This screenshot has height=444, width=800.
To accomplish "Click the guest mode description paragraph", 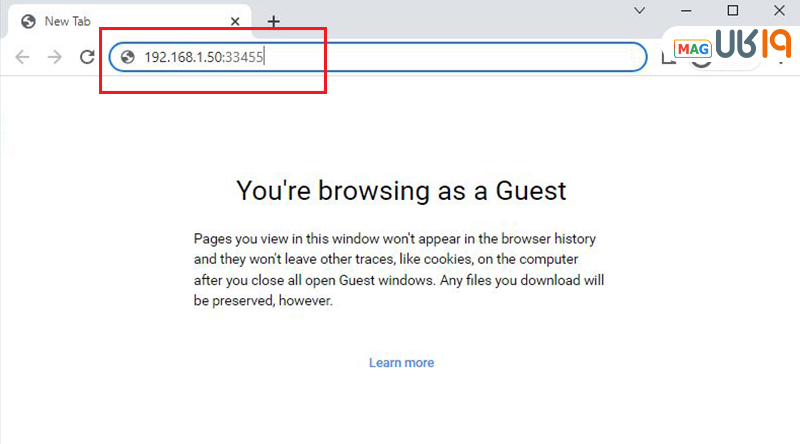I will click(399, 270).
